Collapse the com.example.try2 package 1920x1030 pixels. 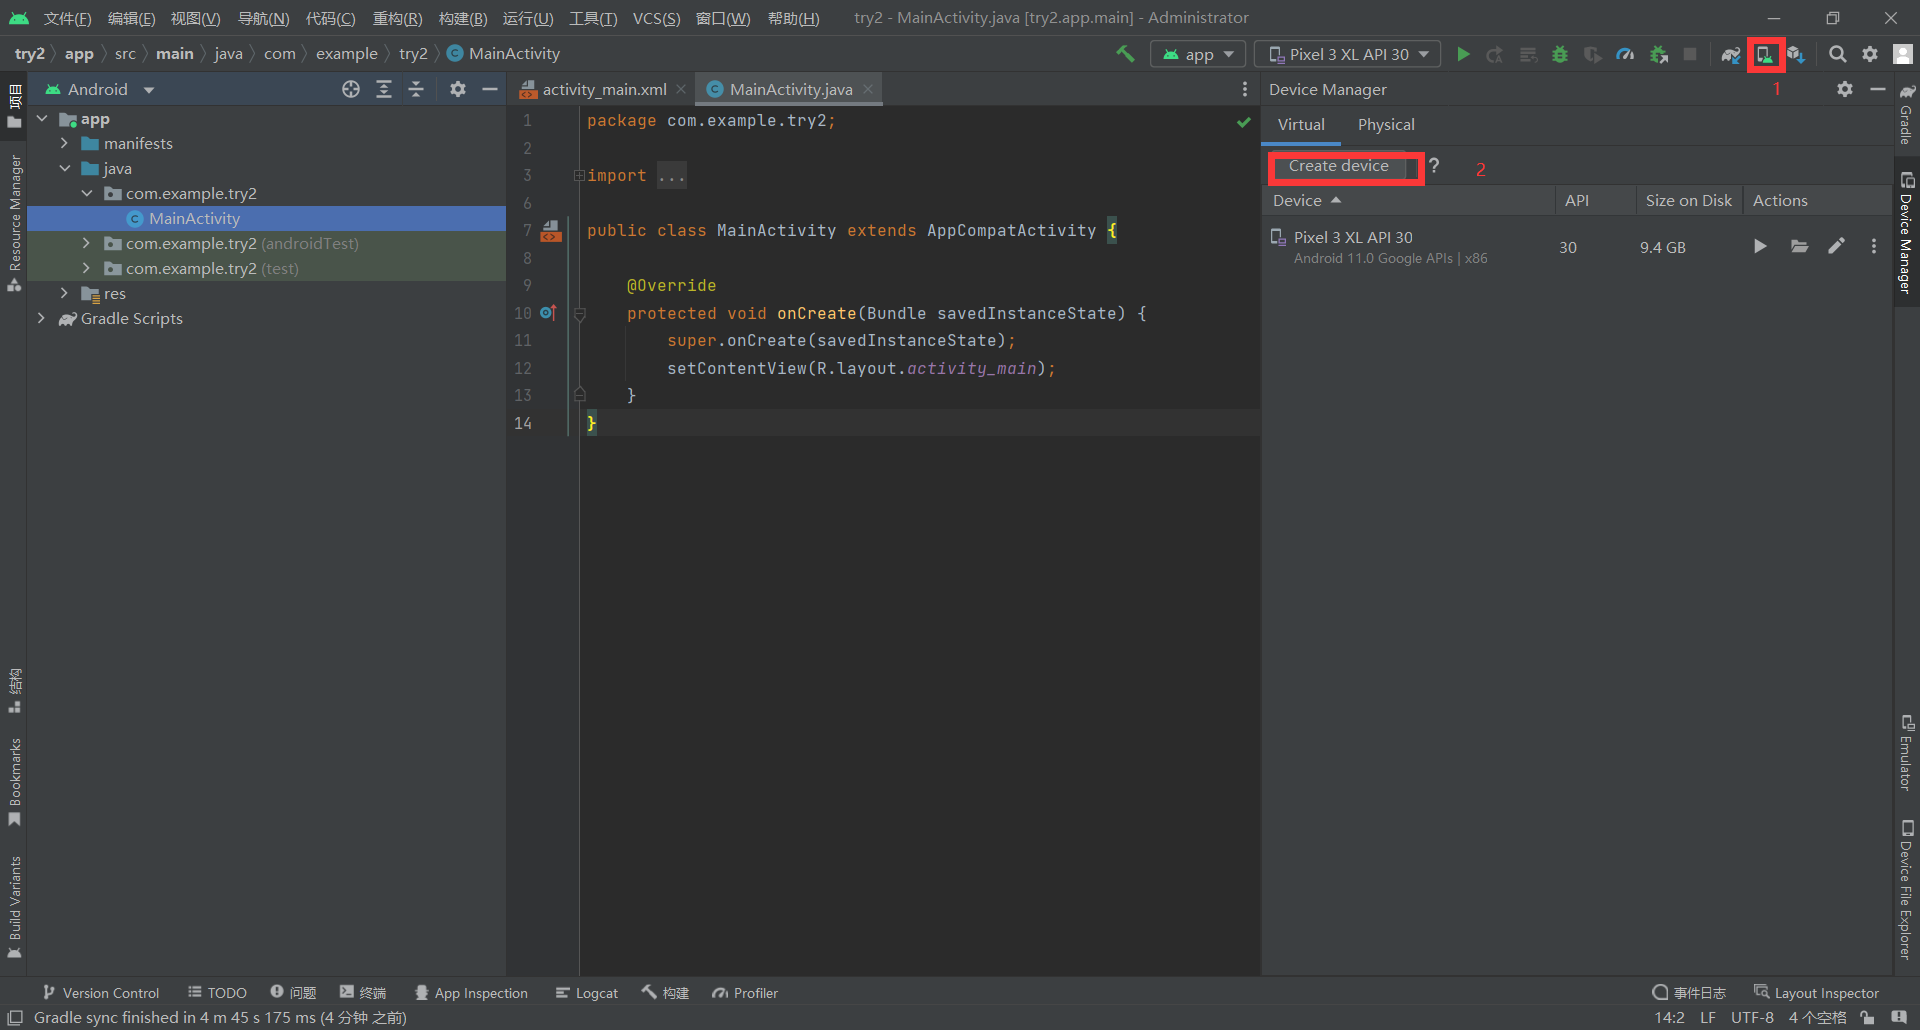[x=86, y=194]
